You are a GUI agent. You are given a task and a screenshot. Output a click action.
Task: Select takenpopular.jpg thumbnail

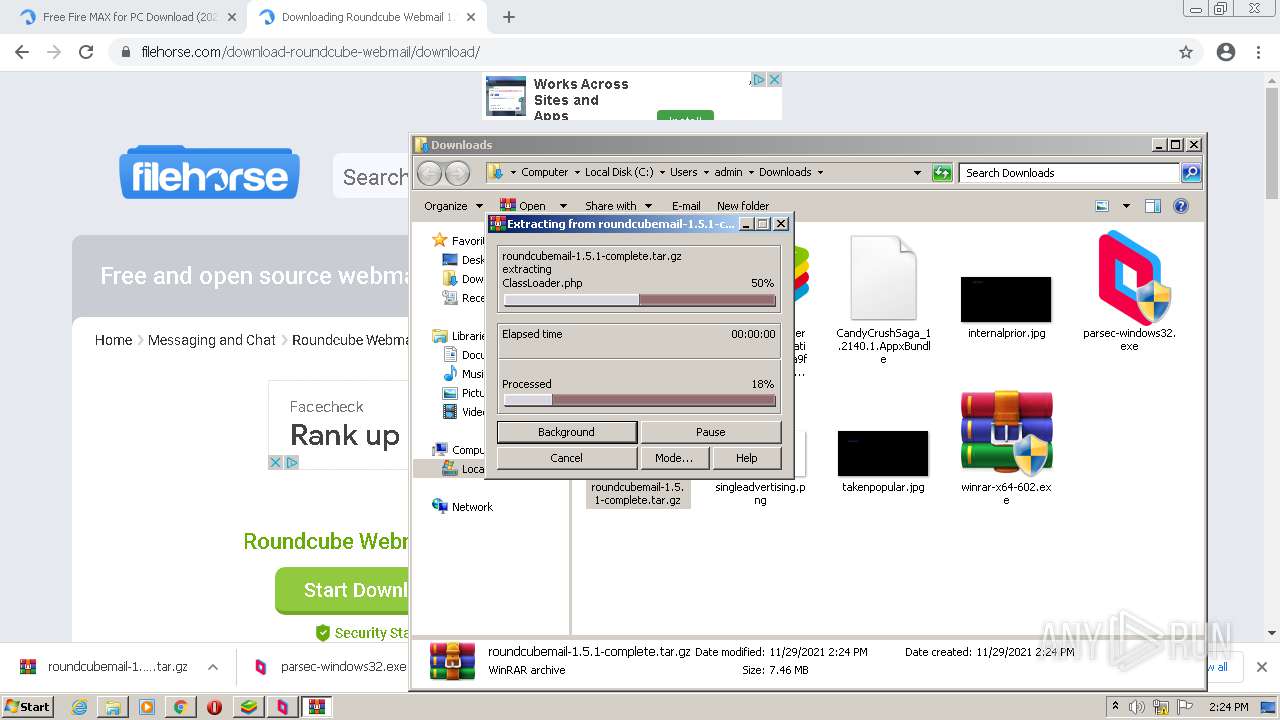[883, 453]
